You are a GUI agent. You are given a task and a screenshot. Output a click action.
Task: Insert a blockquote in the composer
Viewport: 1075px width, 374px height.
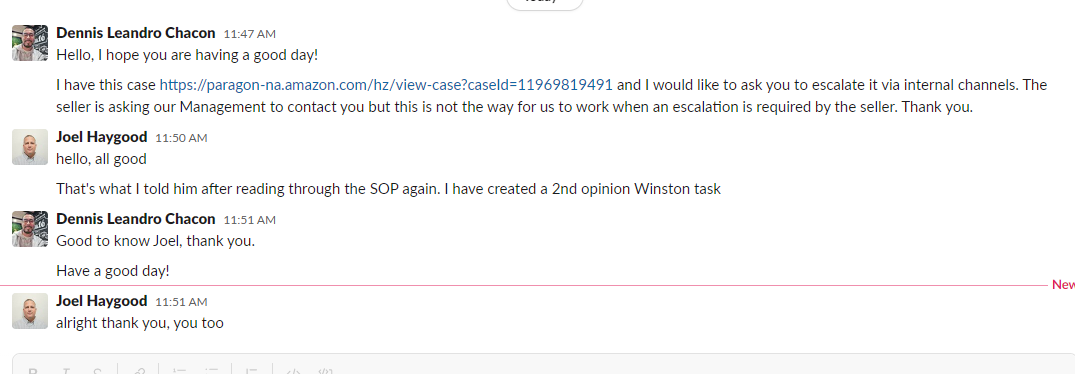pyautogui.click(x=252, y=371)
